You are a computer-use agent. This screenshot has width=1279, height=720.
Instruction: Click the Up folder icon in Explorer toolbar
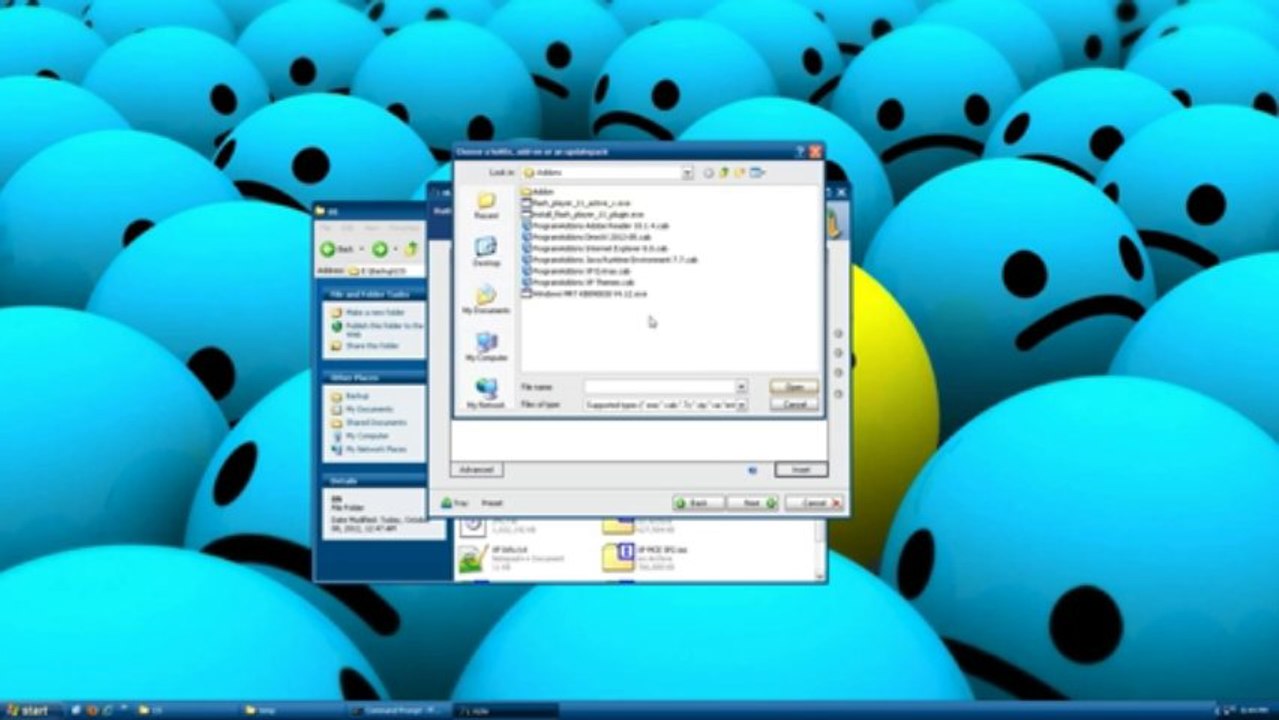pos(411,248)
